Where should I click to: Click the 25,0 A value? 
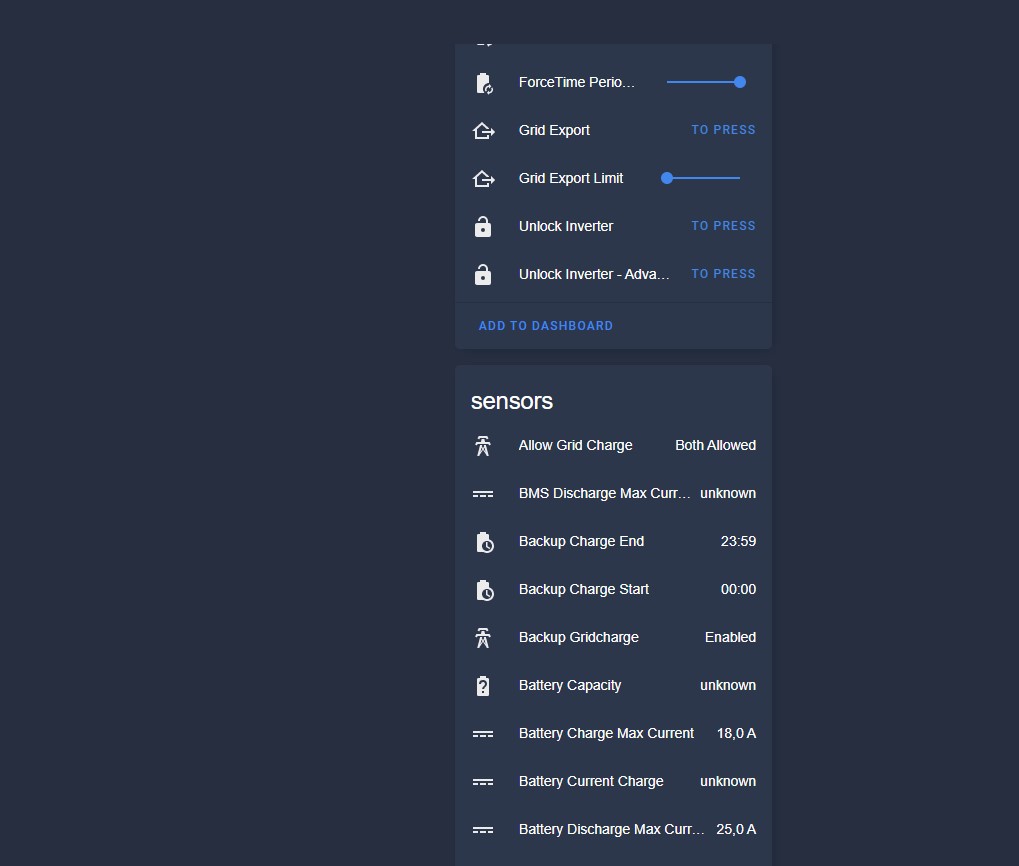pos(736,830)
